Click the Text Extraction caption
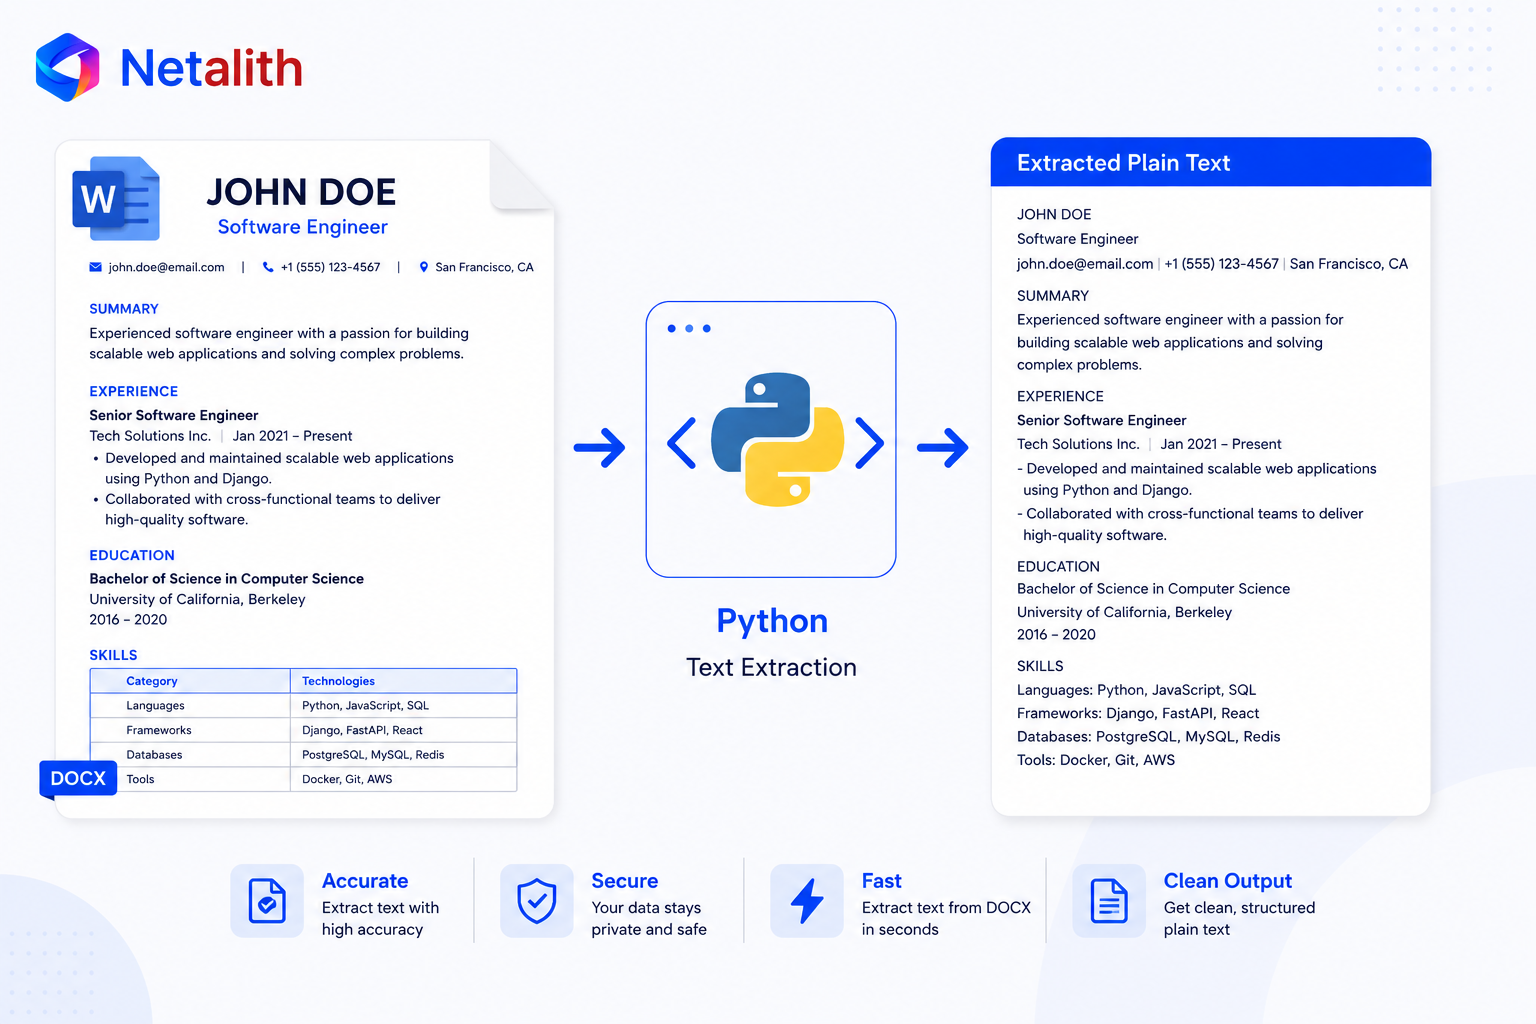The width and height of the screenshot is (1536, 1024). (771, 667)
